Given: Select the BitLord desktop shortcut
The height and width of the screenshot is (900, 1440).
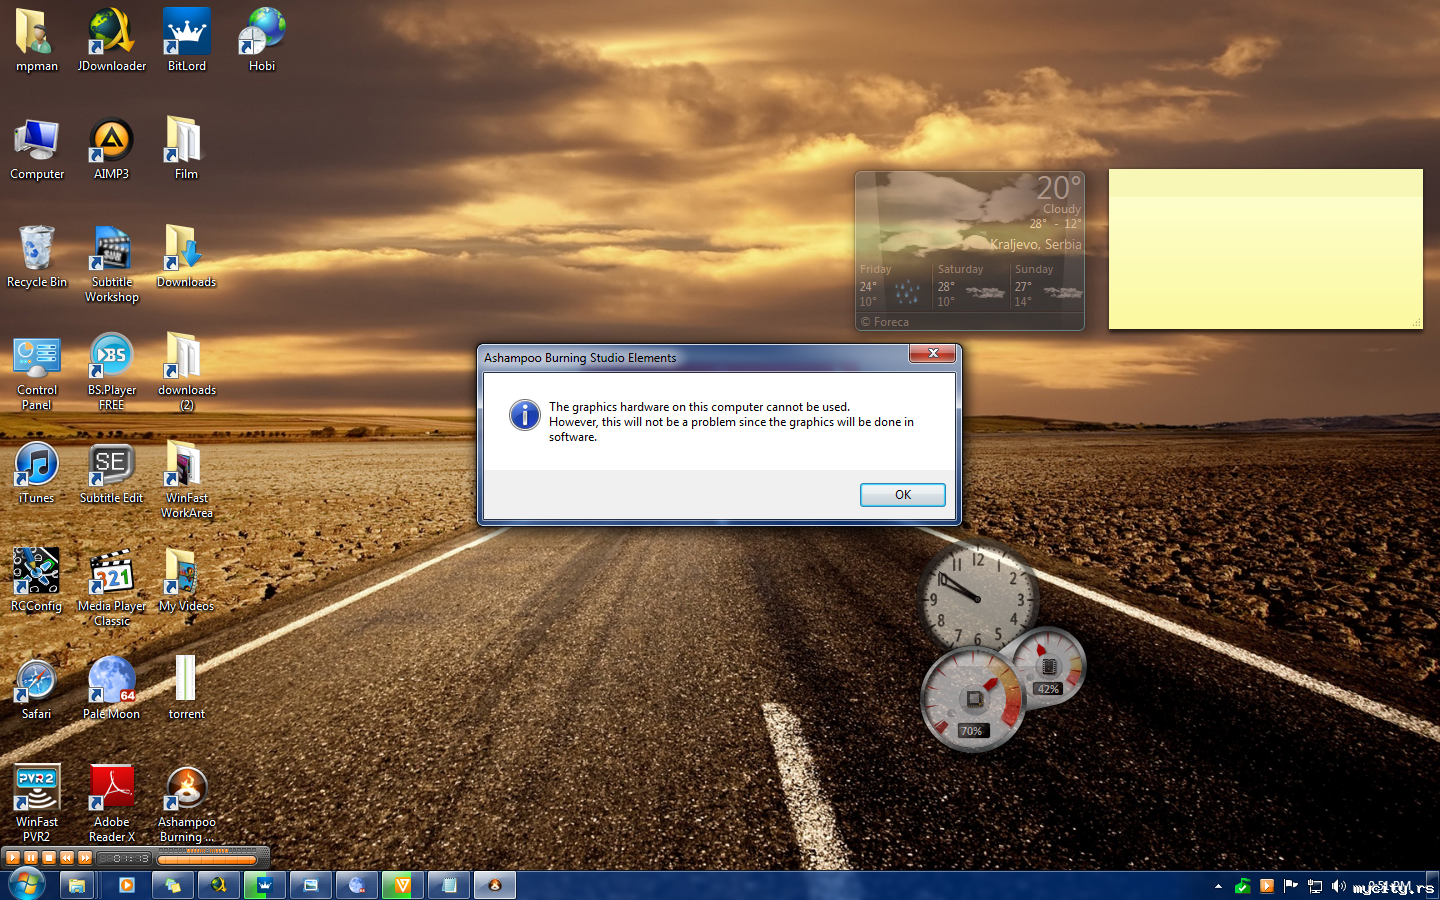Looking at the screenshot, I should pos(187,41).
